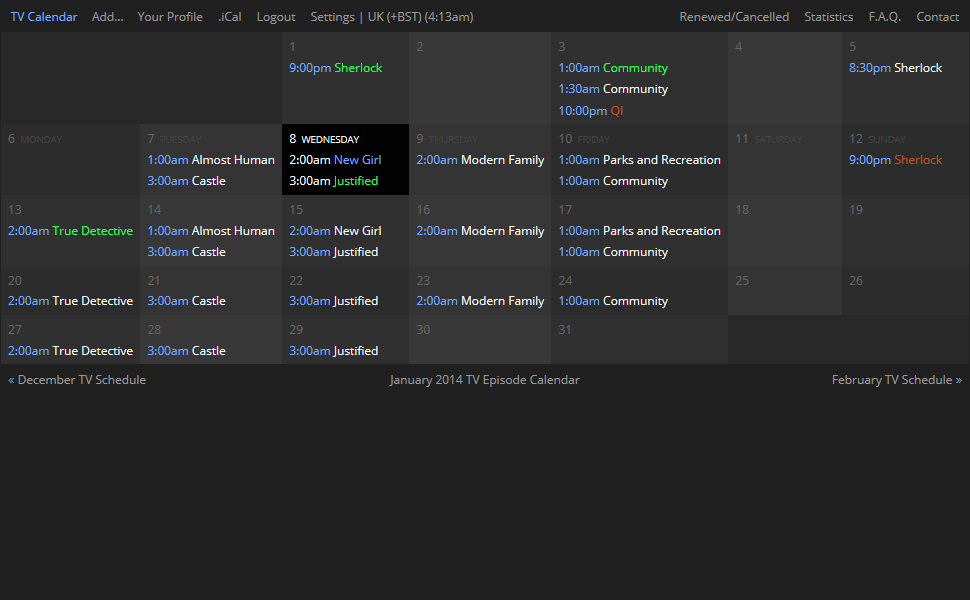This screenshot has width=970, height=600.
Task: Open the F.A.Q. page
Action: 884,17
